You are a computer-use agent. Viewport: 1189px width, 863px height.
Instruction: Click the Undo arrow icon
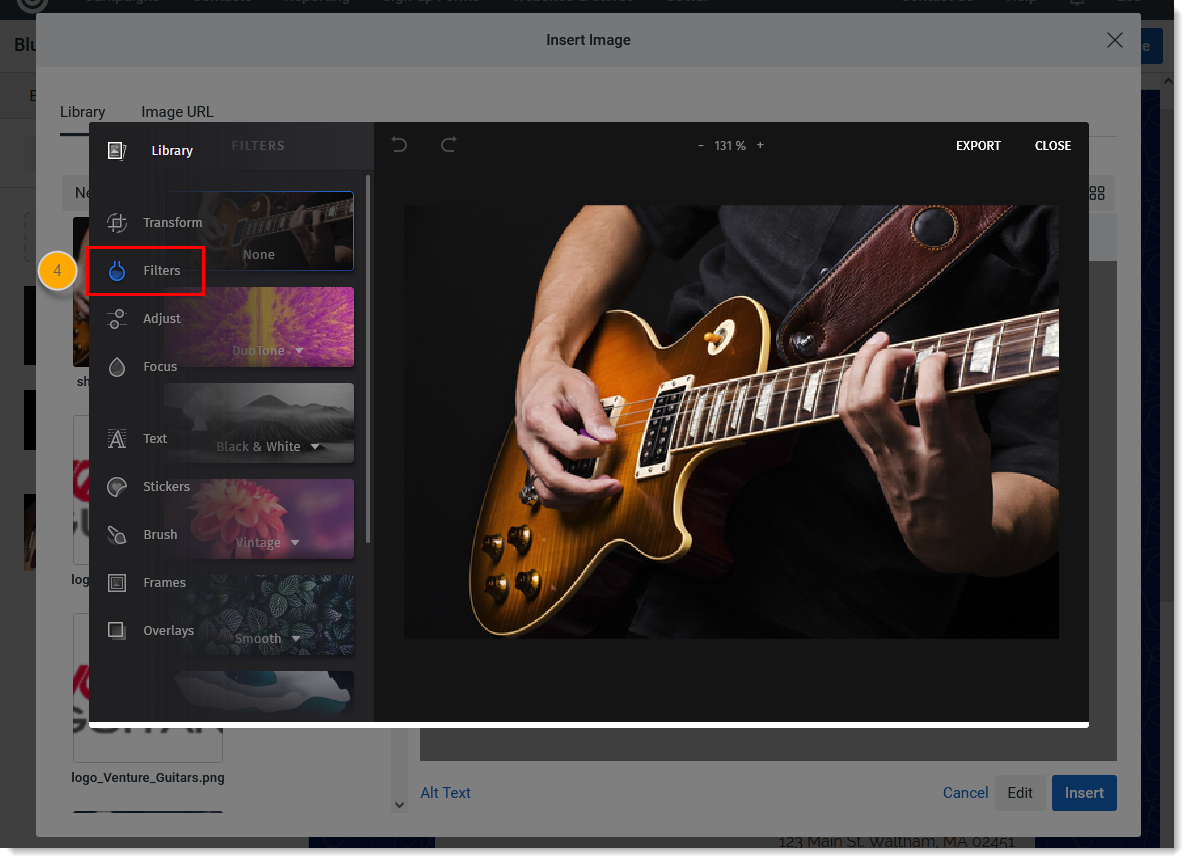point(398,145)
